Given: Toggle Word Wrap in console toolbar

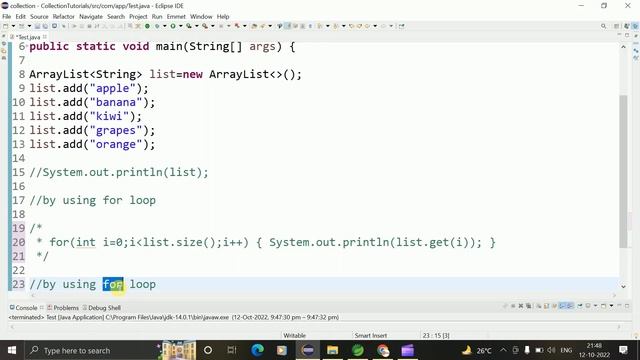Looking at the screenshot, I should point(555,306).
